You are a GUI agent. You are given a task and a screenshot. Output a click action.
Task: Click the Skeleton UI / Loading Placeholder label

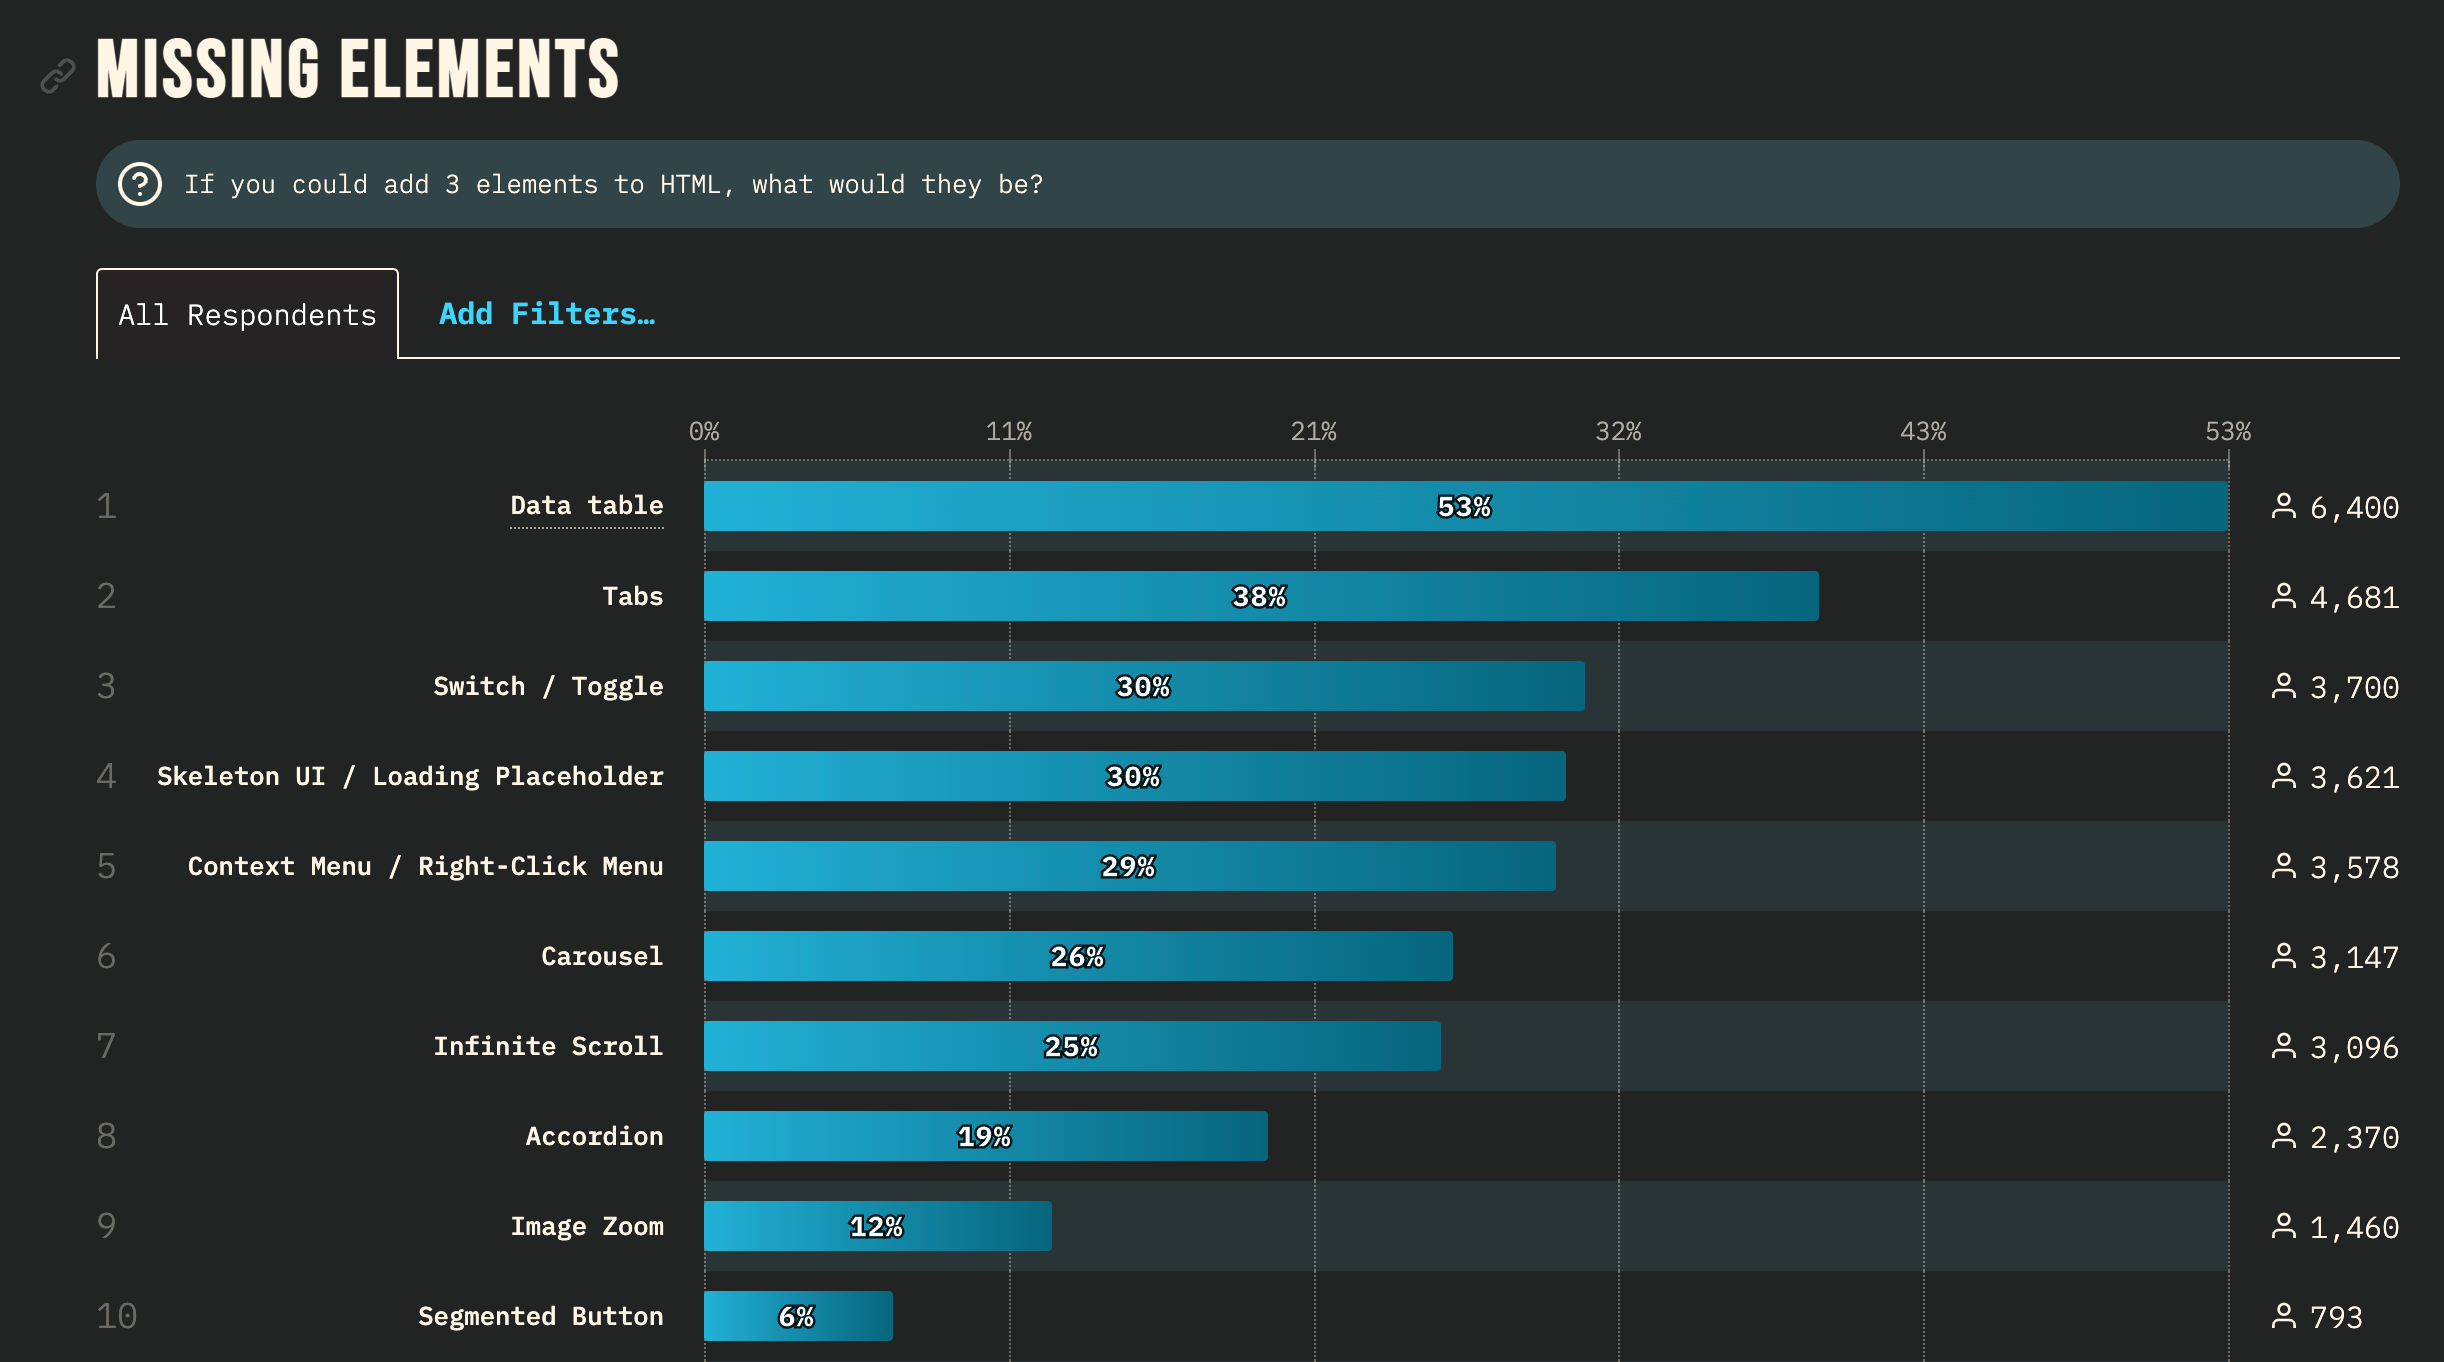[410, 775]
